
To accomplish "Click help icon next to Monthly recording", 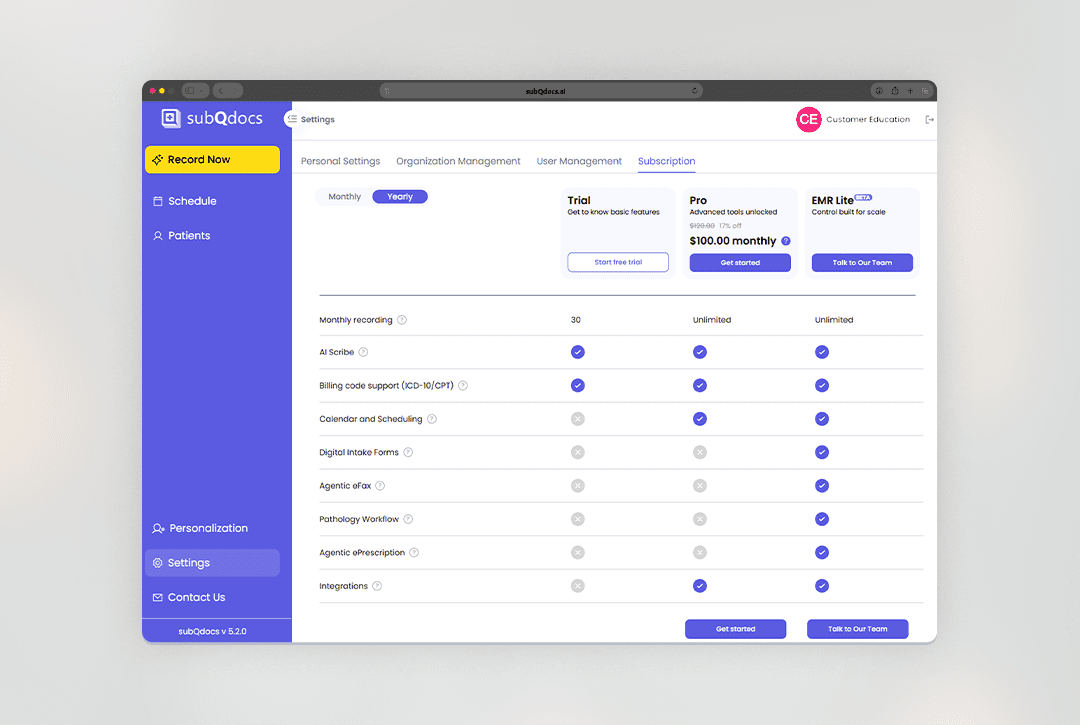I will (x=402, y=320).
